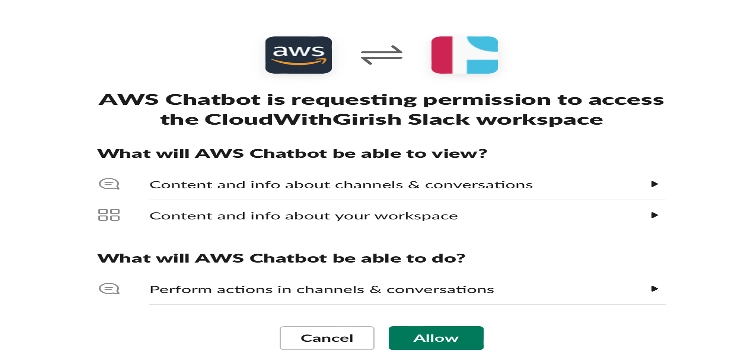Click the two-way exchange arrows icon
This screenshot has height=360, width=742.
tap(381, 55)
